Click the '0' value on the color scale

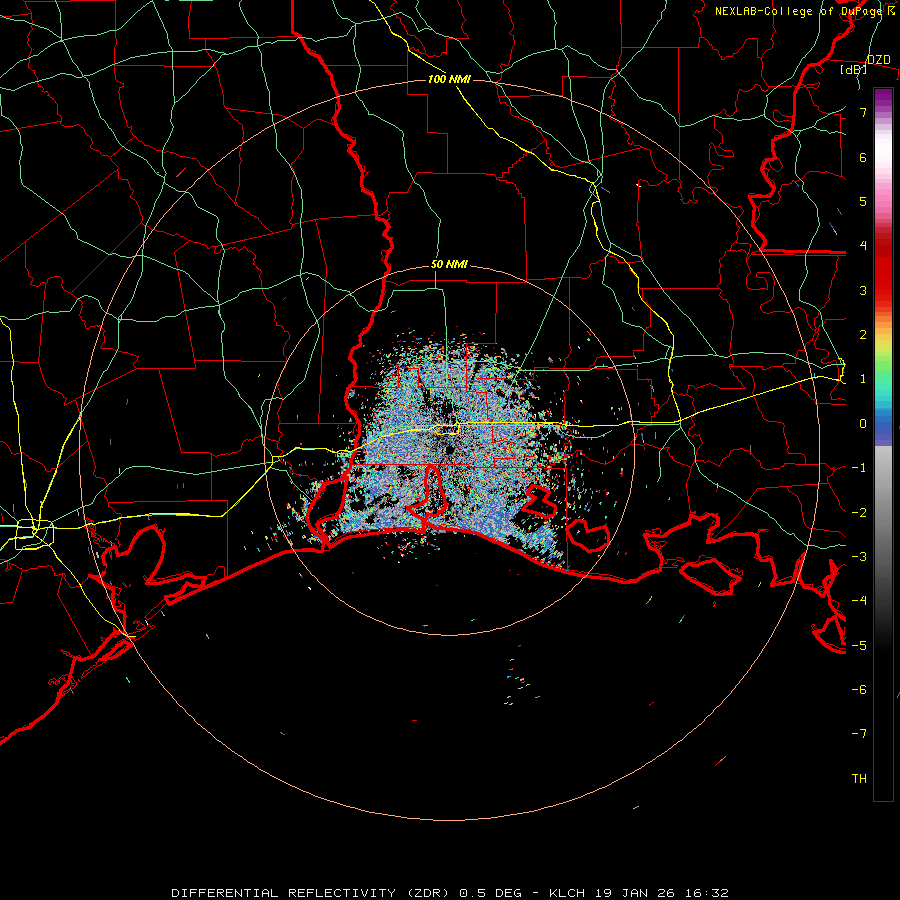coord(863,424)
